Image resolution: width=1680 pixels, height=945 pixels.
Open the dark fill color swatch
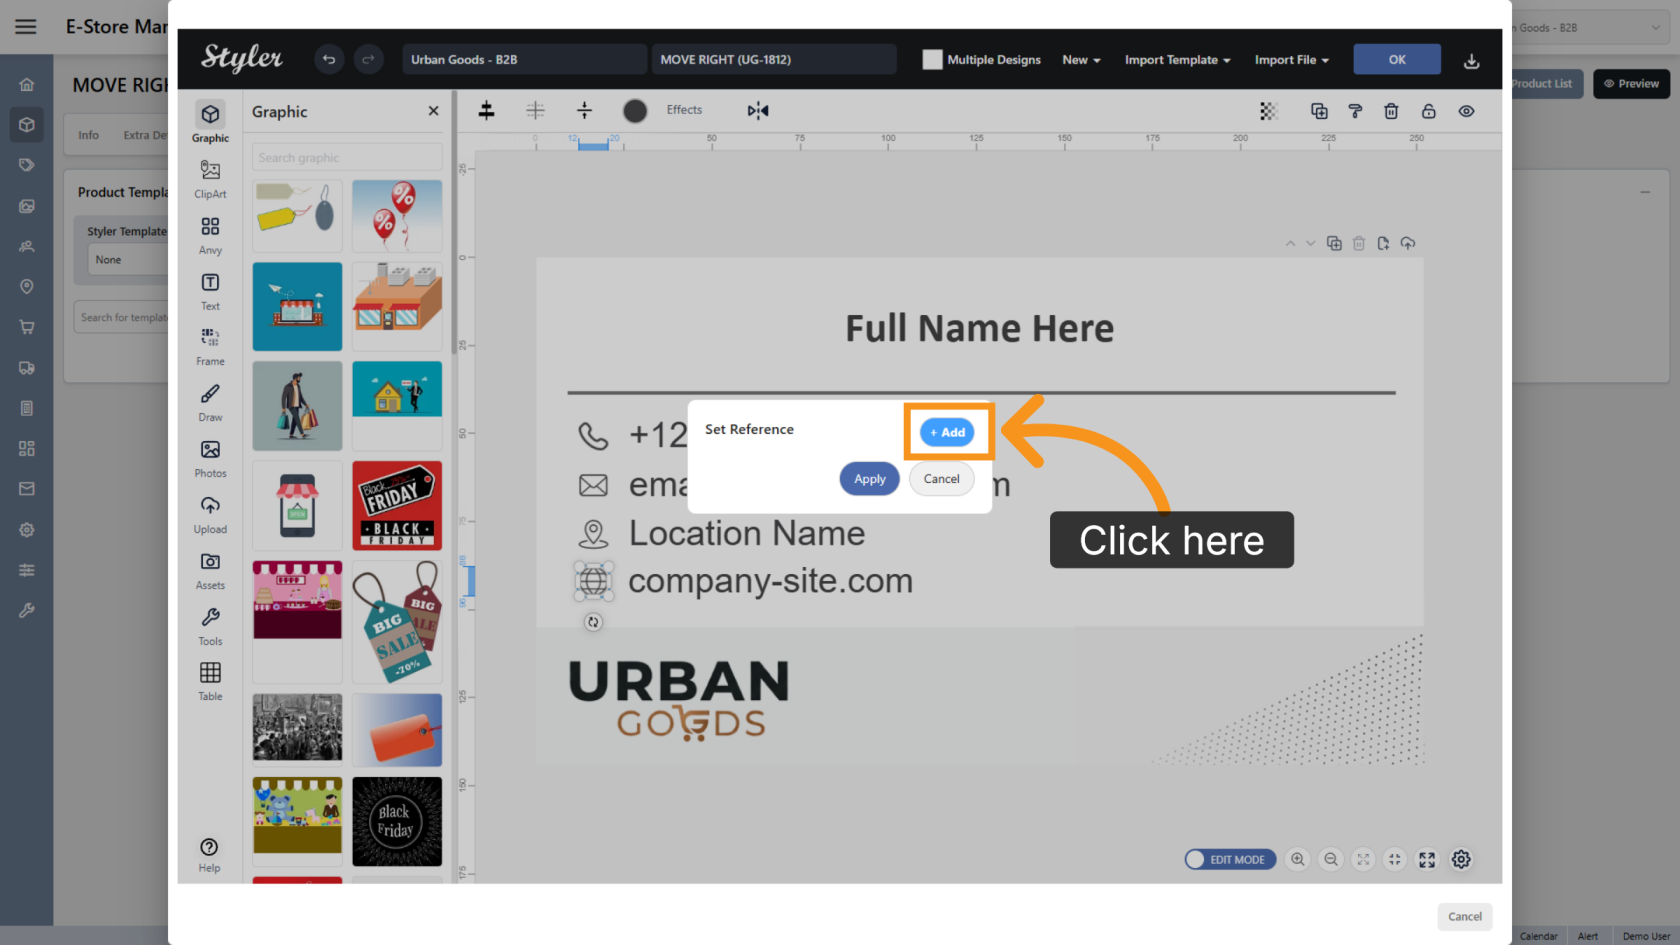[635, 110]
